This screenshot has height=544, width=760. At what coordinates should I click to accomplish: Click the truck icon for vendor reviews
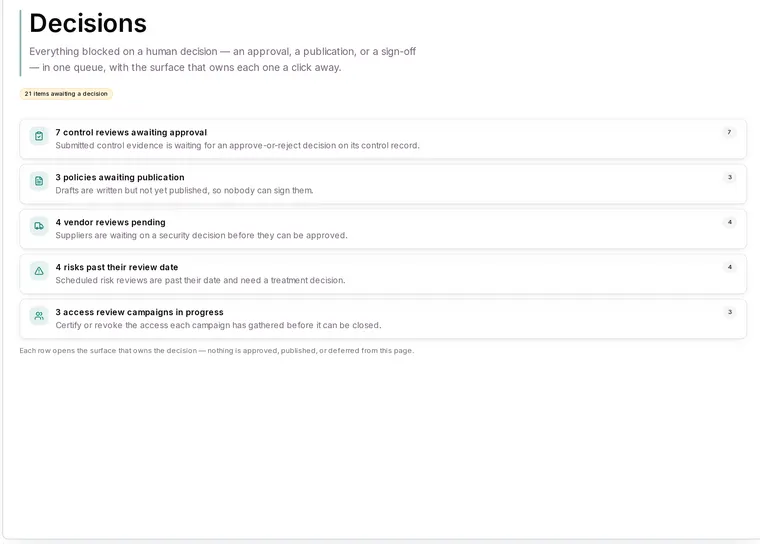[39, 226]
